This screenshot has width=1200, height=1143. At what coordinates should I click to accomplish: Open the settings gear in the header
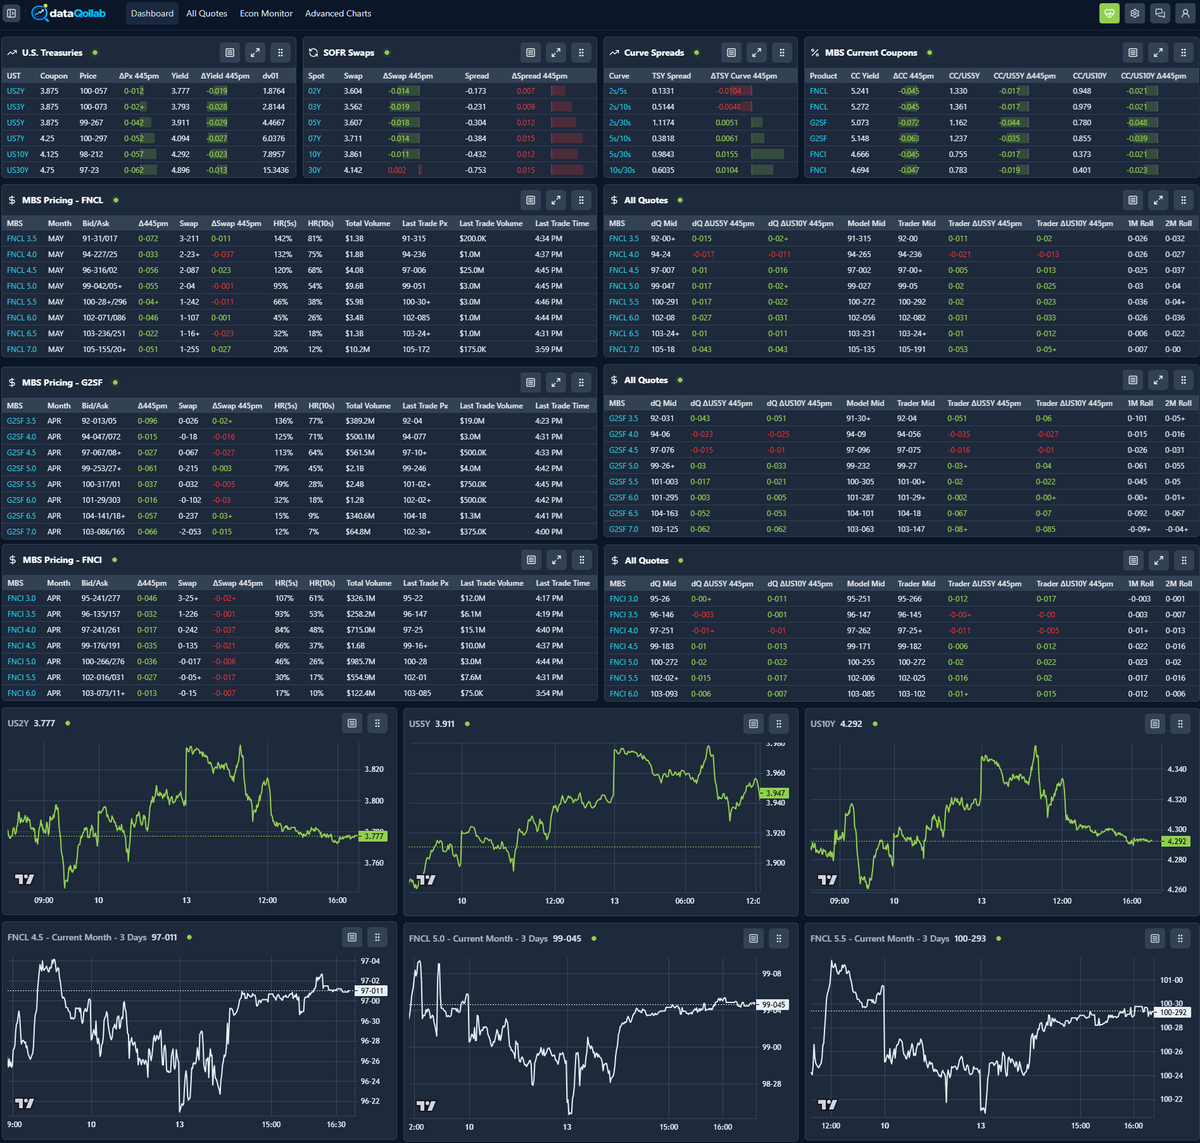[x=1135, y=13]
